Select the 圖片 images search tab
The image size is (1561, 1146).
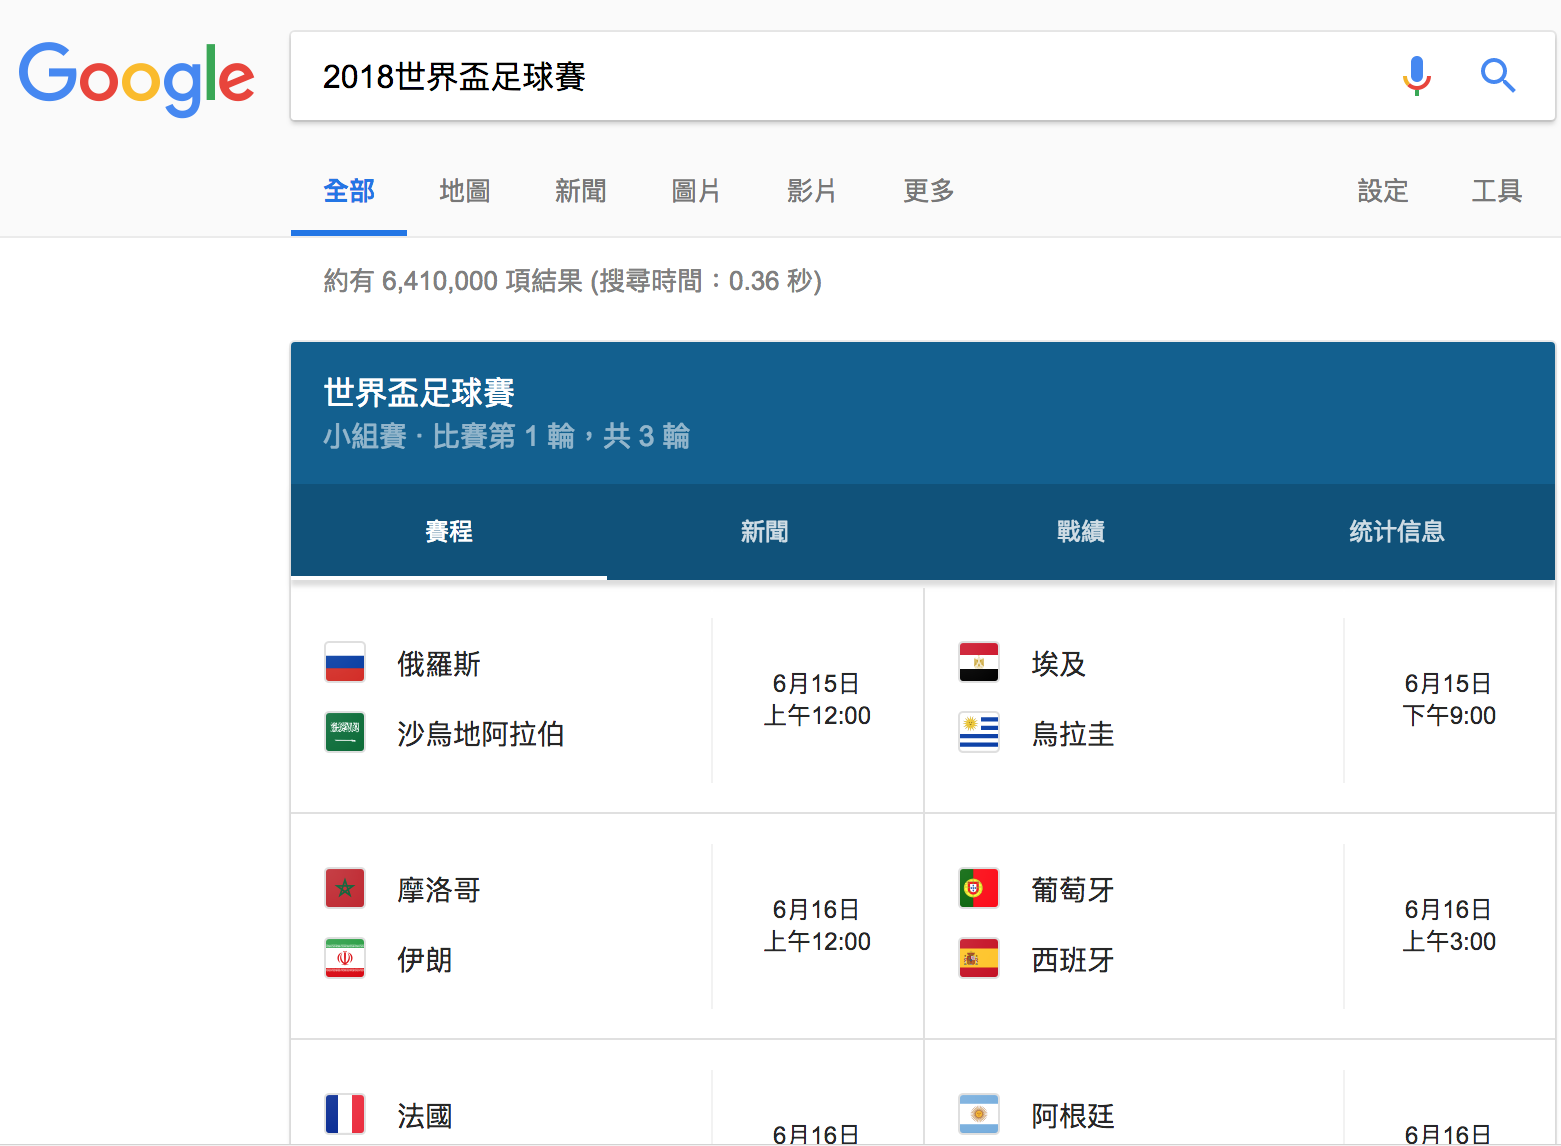(x=696, y=191)
